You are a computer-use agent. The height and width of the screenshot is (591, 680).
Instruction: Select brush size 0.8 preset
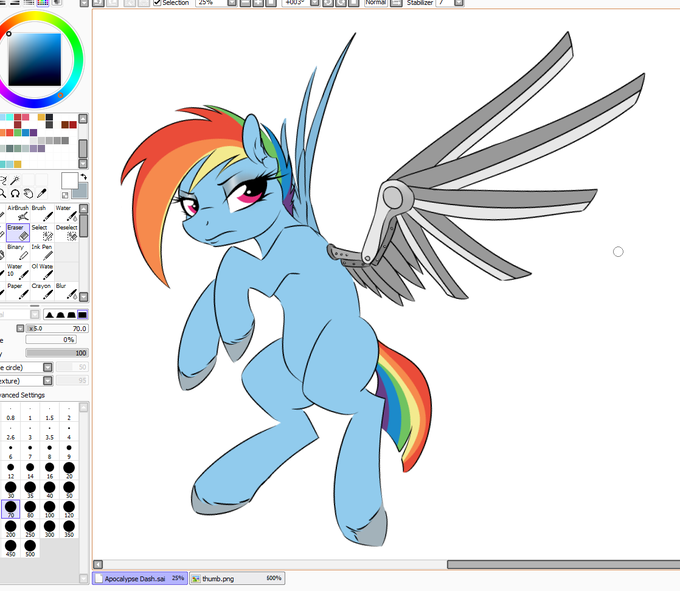(x=10, y=411)
